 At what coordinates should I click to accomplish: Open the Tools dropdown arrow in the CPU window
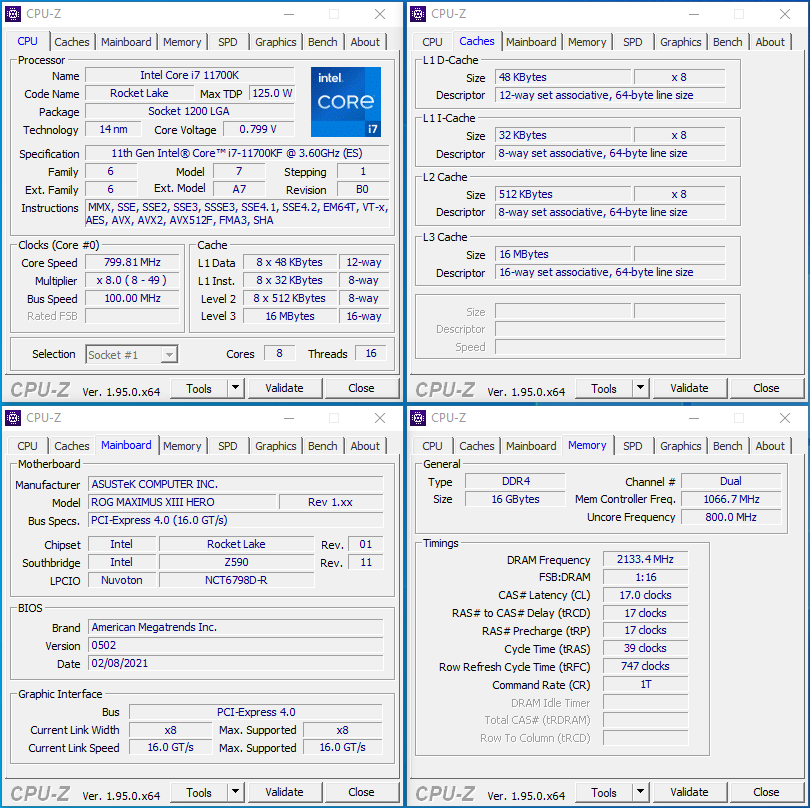236,388
